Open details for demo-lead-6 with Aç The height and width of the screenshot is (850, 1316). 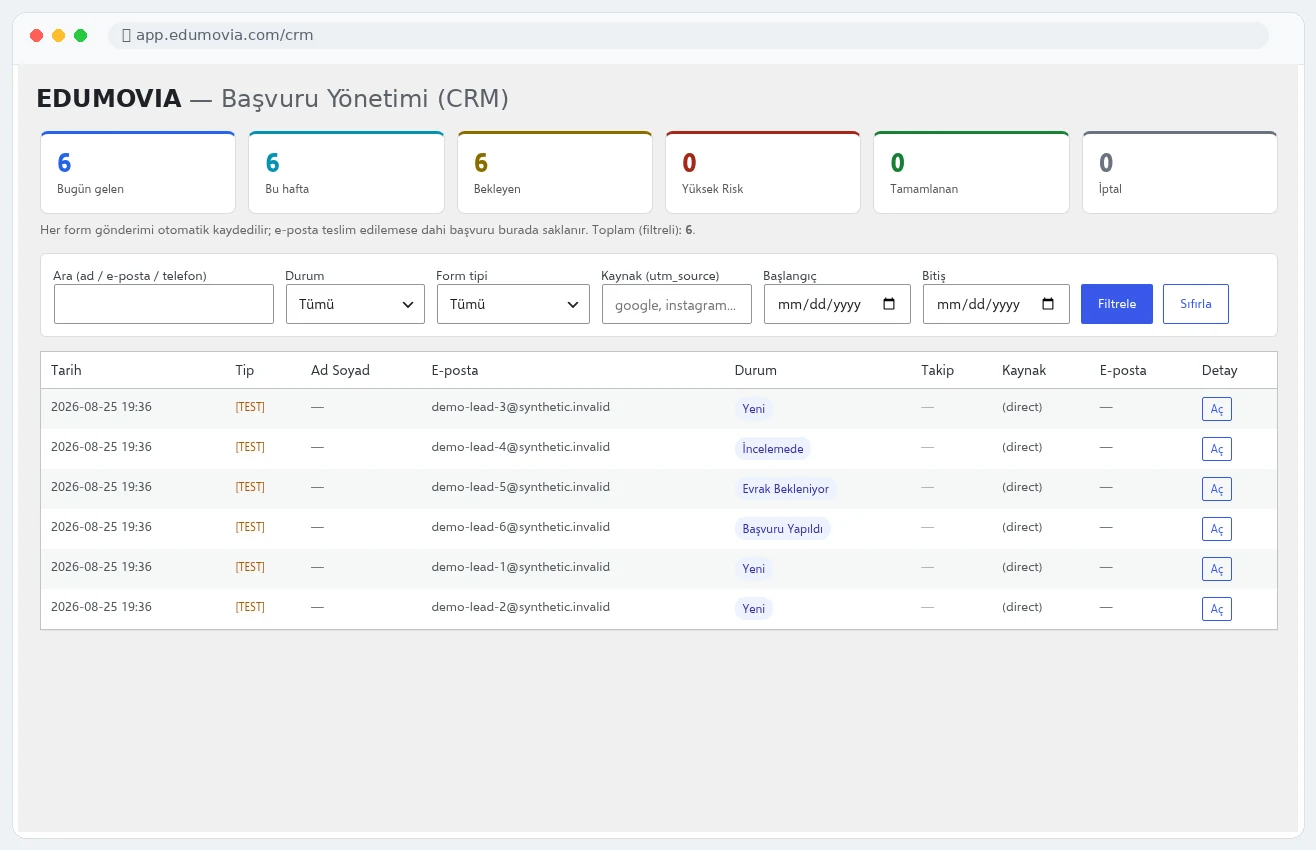pyautogui.click(x=1217, y=529)
